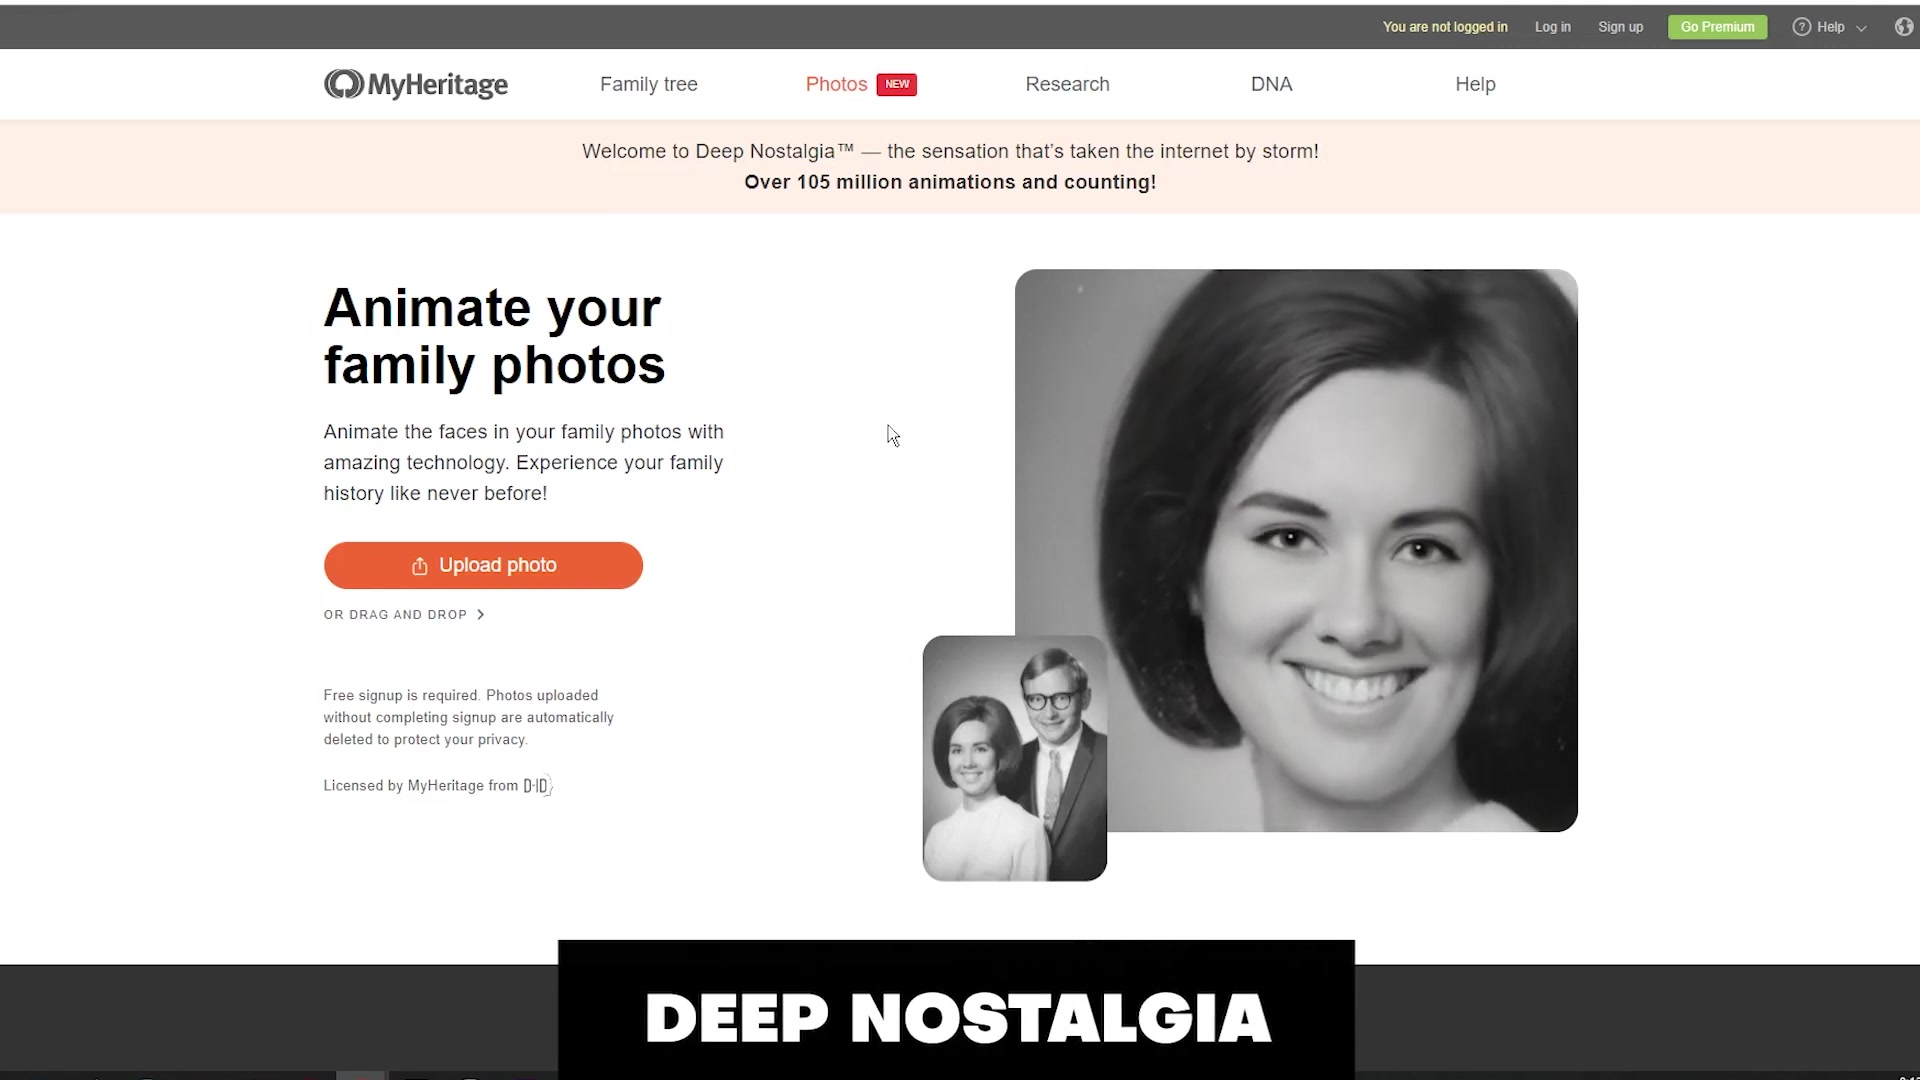Go to the DNA section
1920x1080 pixels.
pos(1271,84)
